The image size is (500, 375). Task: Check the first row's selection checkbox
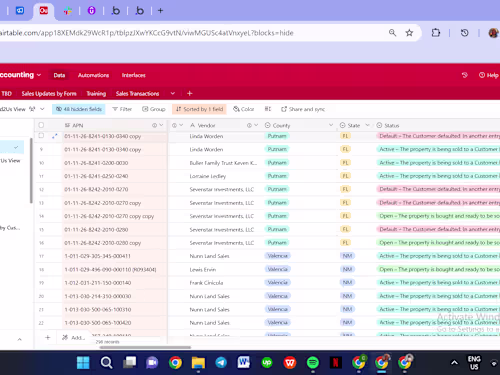[x=41, y=136]
